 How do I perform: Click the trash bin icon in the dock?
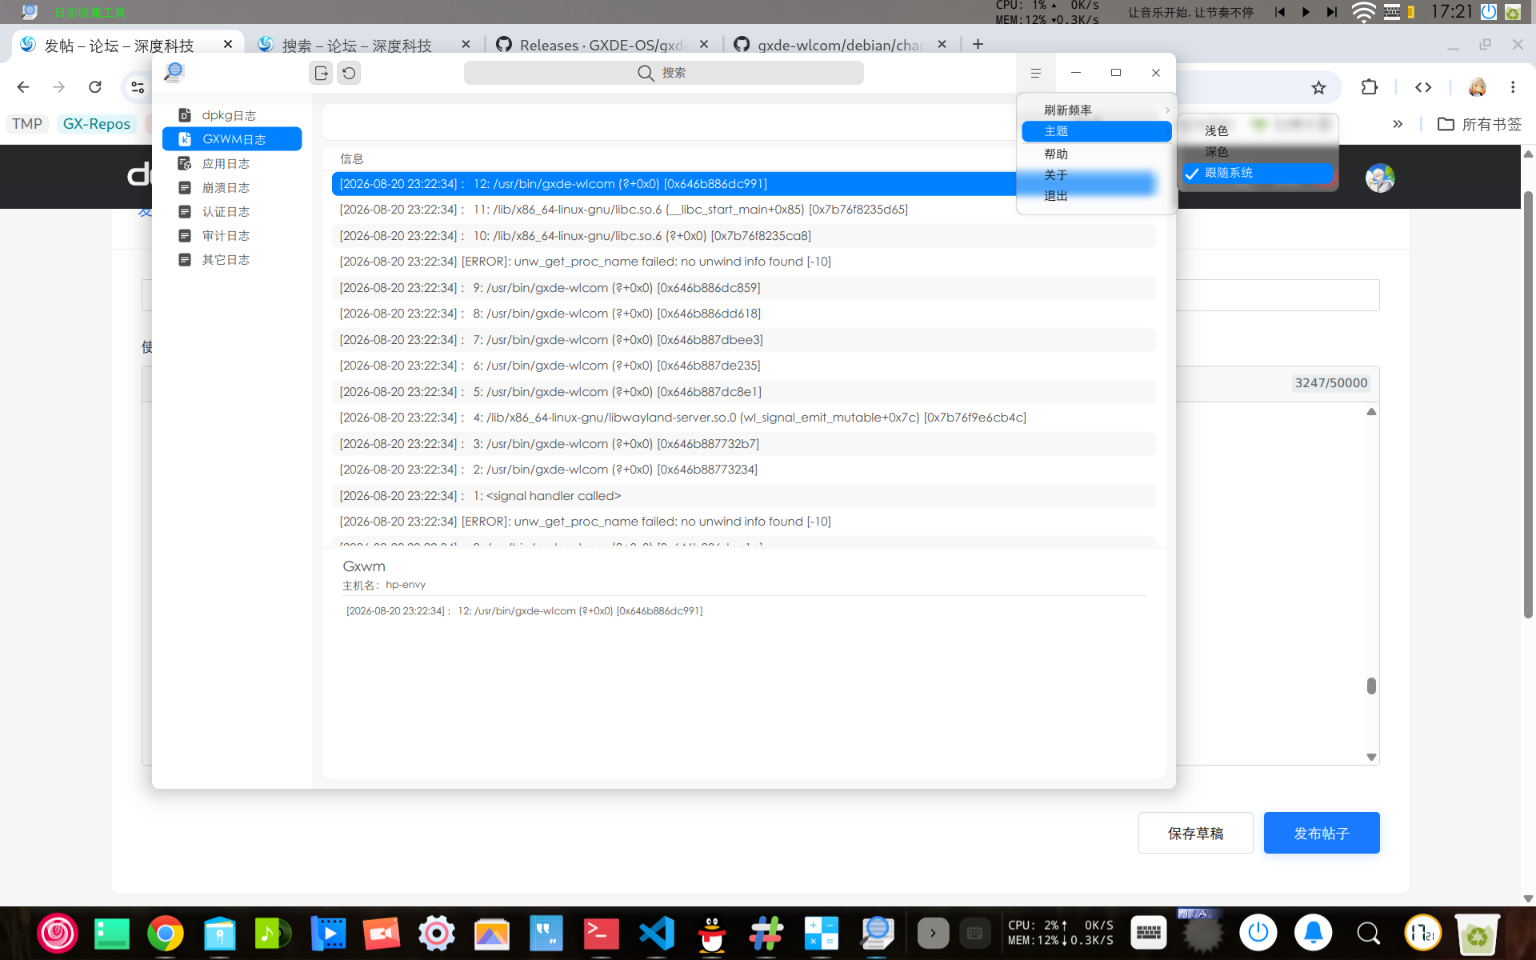click(x=1477, y=934)
